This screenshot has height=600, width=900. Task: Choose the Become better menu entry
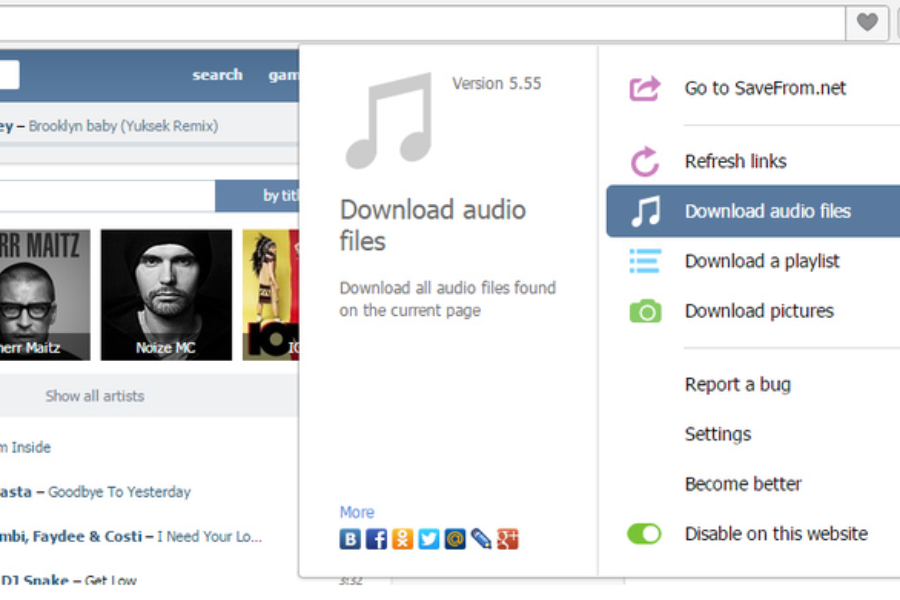point(743,484)
